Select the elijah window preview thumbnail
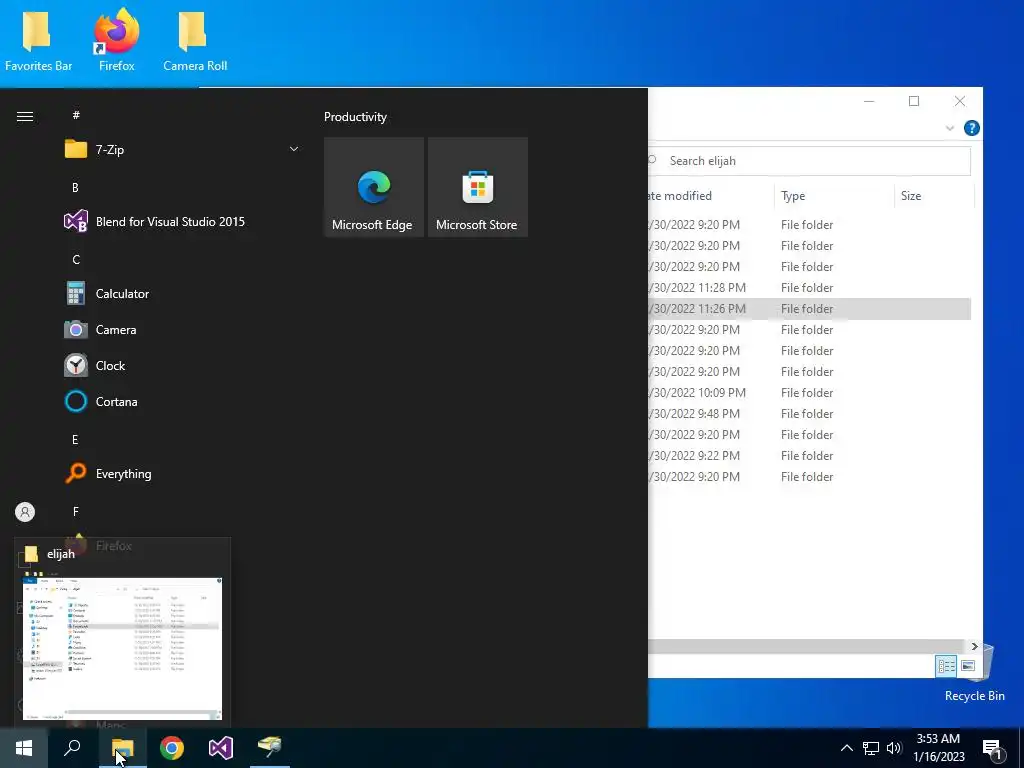 [122, 648]
